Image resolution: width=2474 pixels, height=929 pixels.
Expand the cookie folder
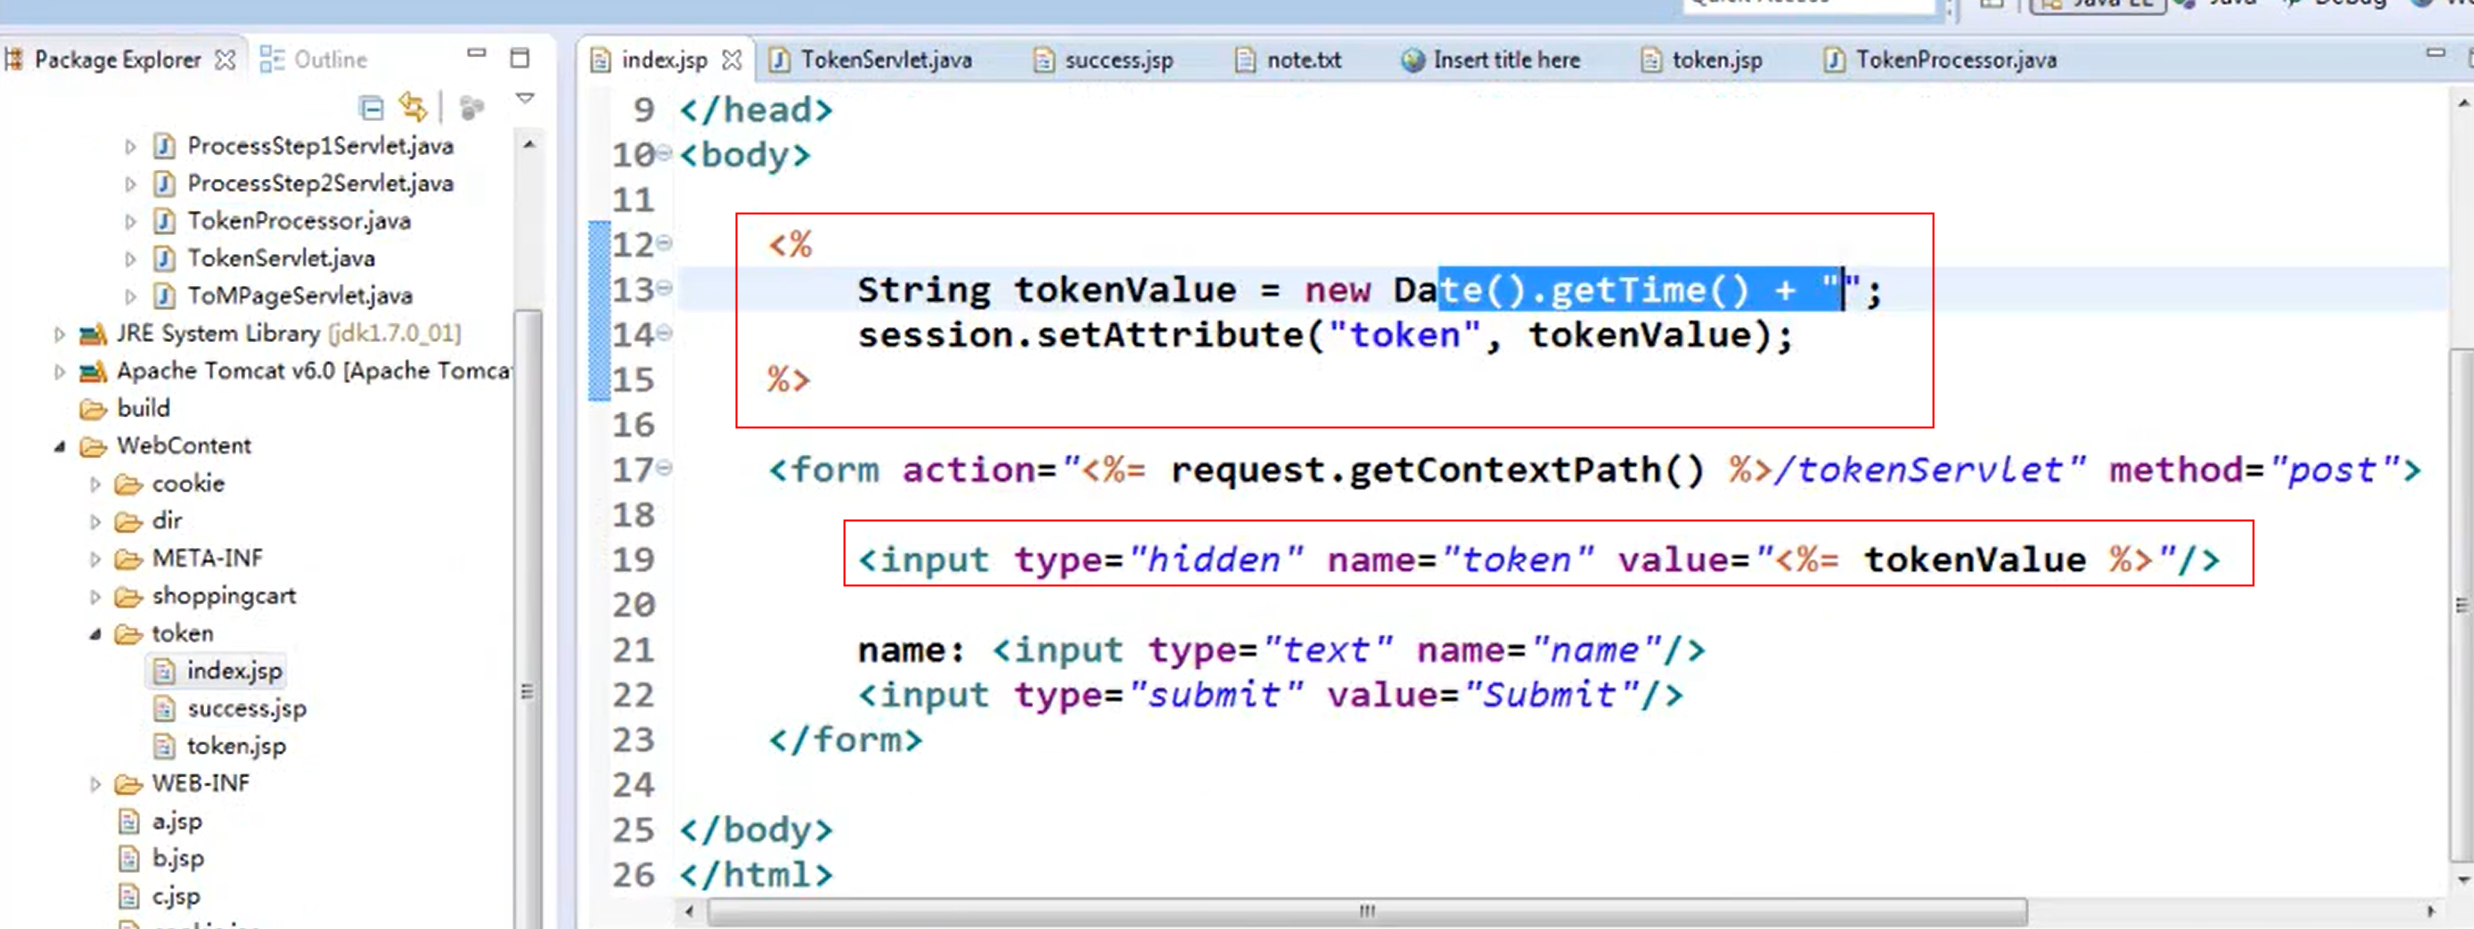click(95, 485)
